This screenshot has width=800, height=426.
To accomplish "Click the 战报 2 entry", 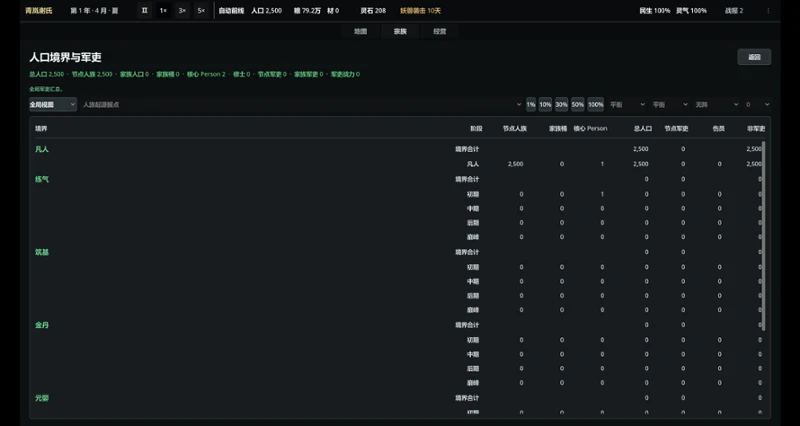I will (734, 10).
